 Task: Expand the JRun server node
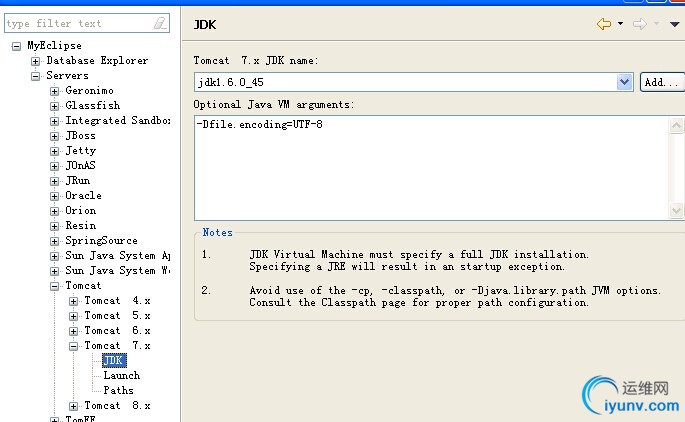click(54, 181)
